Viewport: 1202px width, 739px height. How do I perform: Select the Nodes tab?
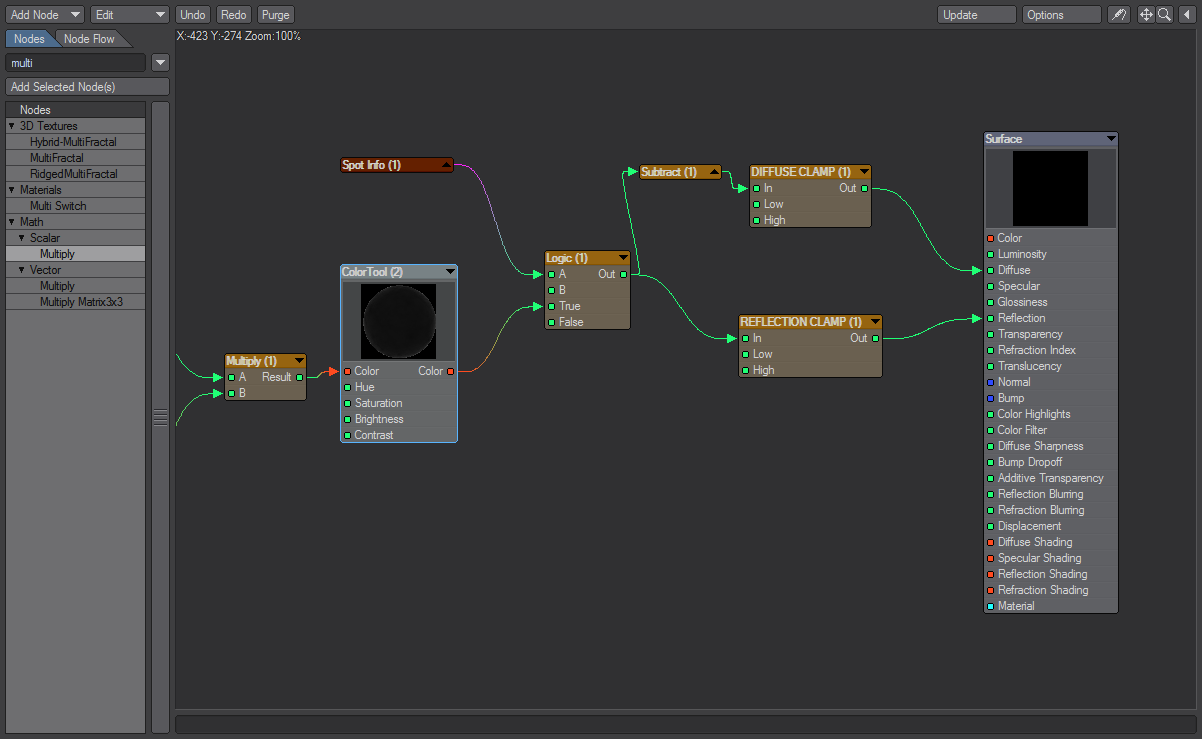pyautogui.click(x=29, y=39)
